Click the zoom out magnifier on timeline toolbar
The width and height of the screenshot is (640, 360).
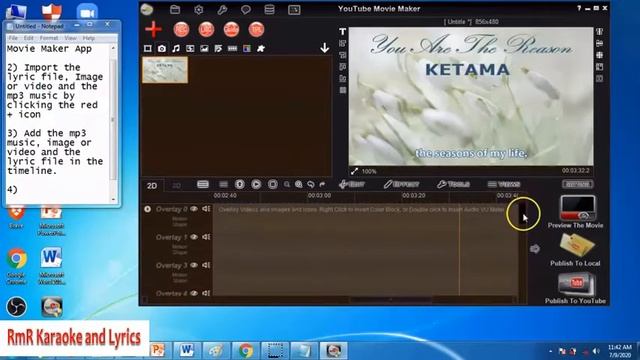point(287,184)
